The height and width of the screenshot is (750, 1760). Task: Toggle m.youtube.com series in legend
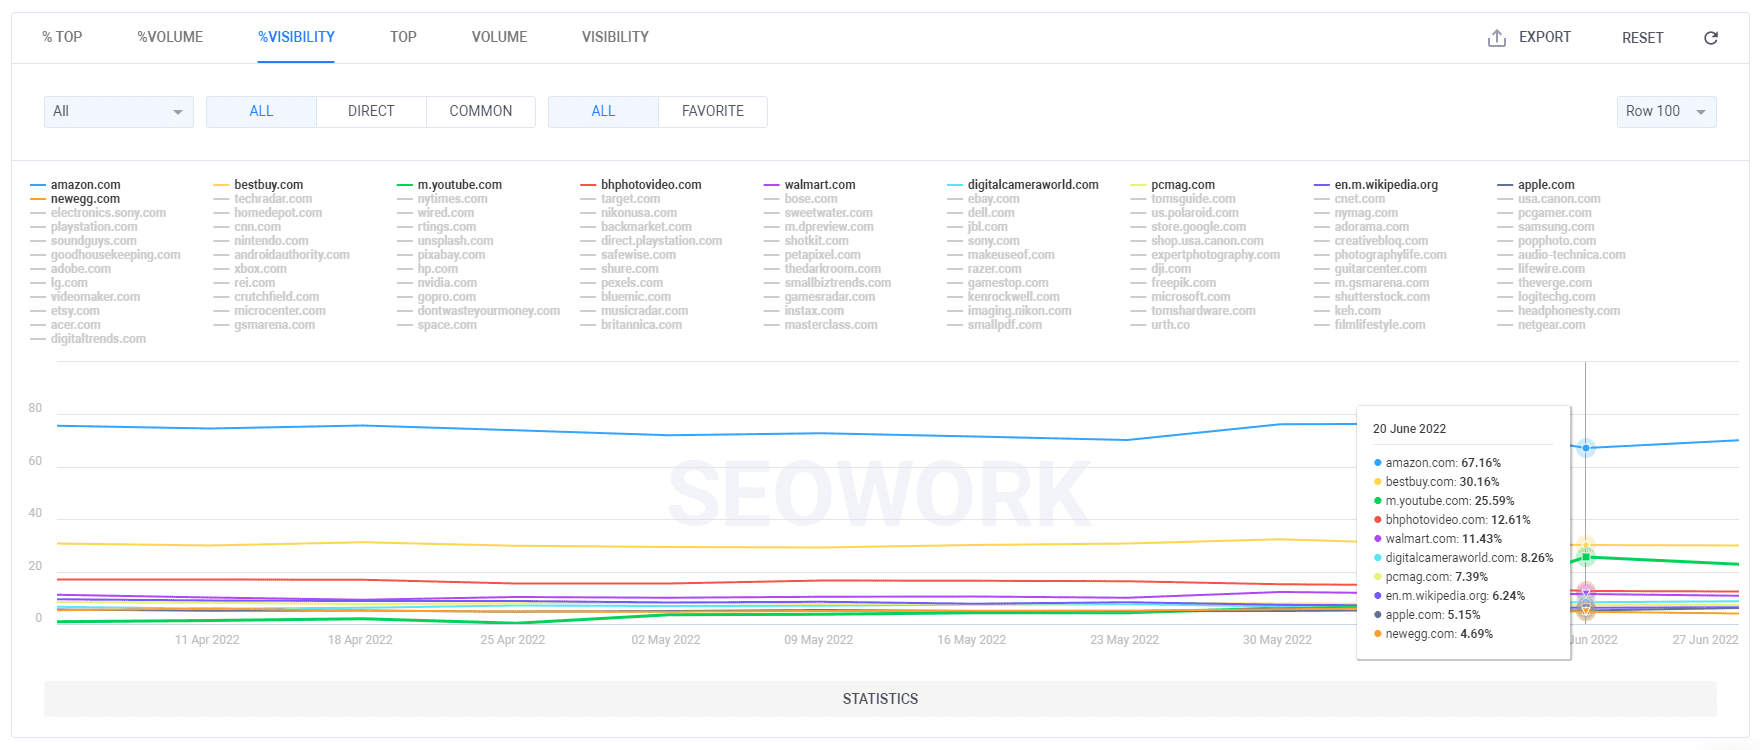[x=449, y=185]
